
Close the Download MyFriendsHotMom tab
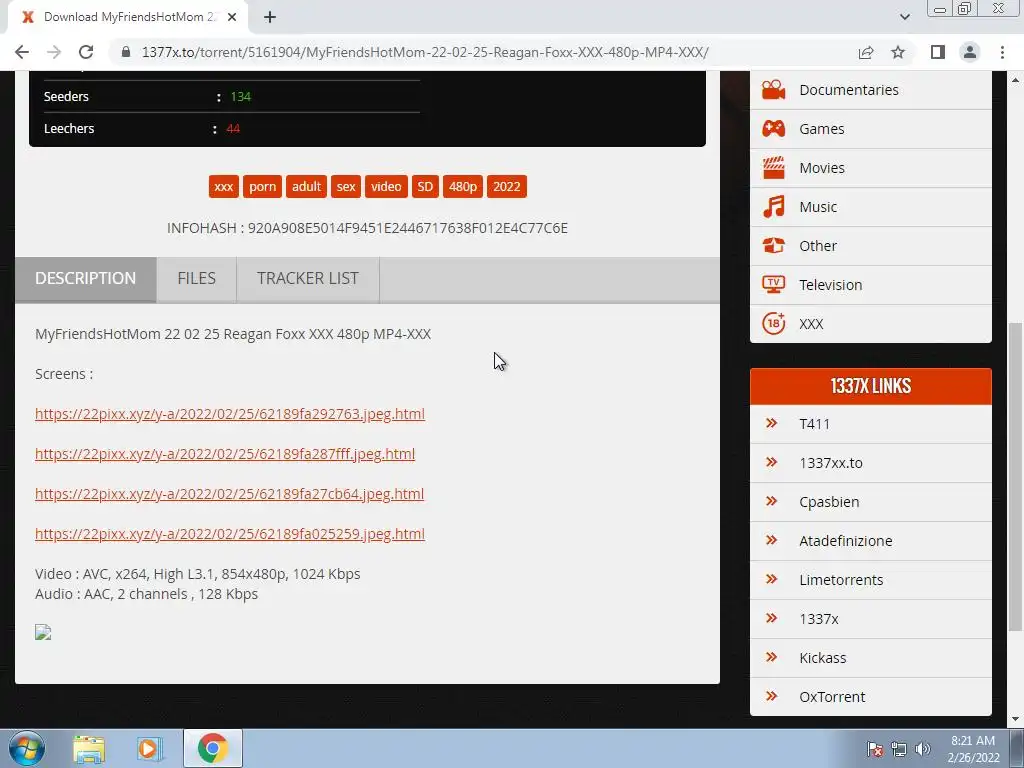click(232, 17)
